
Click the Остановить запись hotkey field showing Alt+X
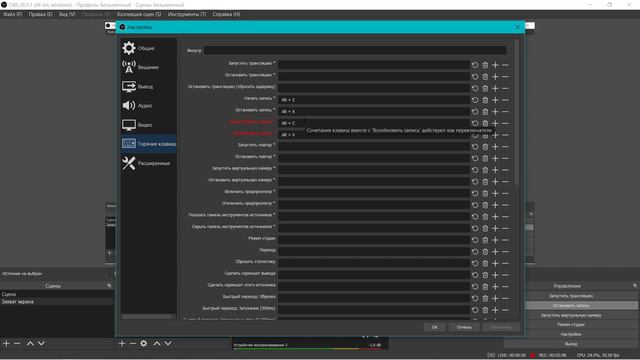pyautogui.click(x=374, y=111)
